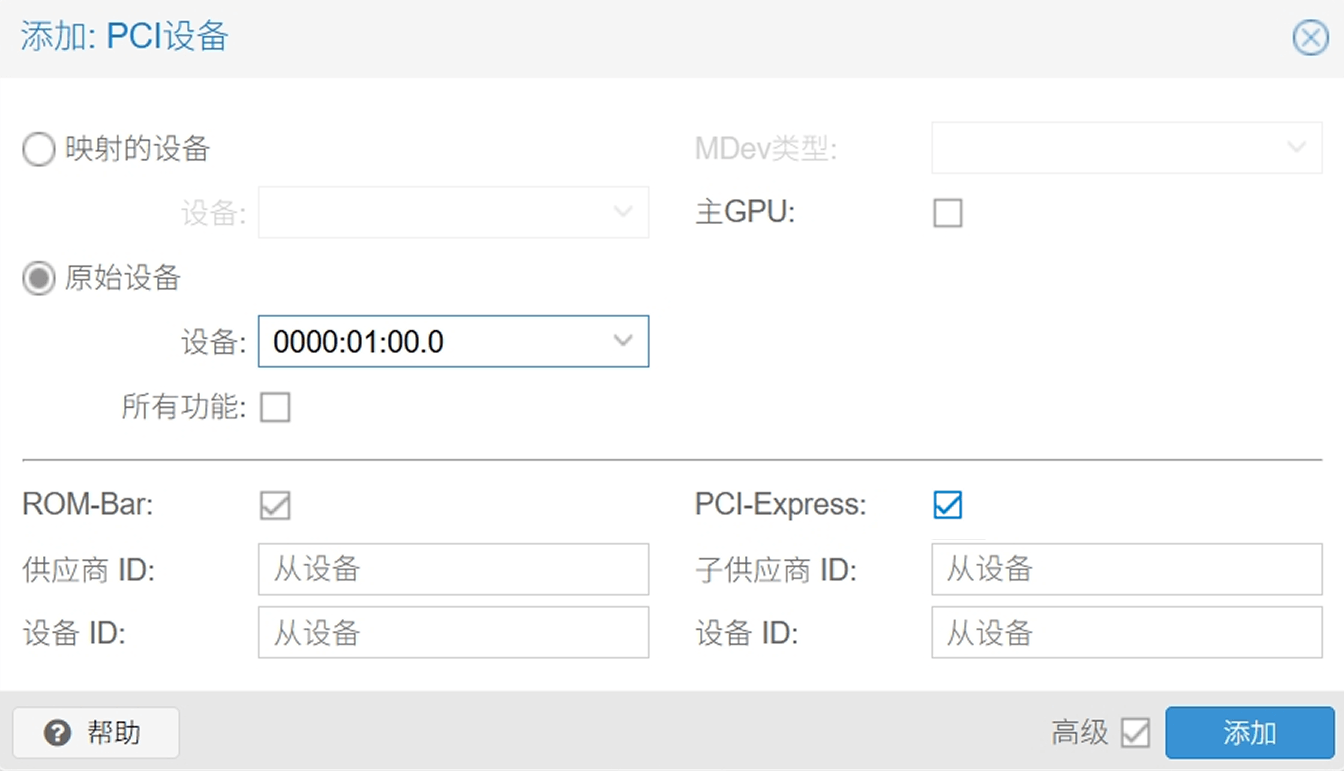Click the 子供应商 ID input field
This screenshot has width=1344, height=771.
[x=1127, y=568]
